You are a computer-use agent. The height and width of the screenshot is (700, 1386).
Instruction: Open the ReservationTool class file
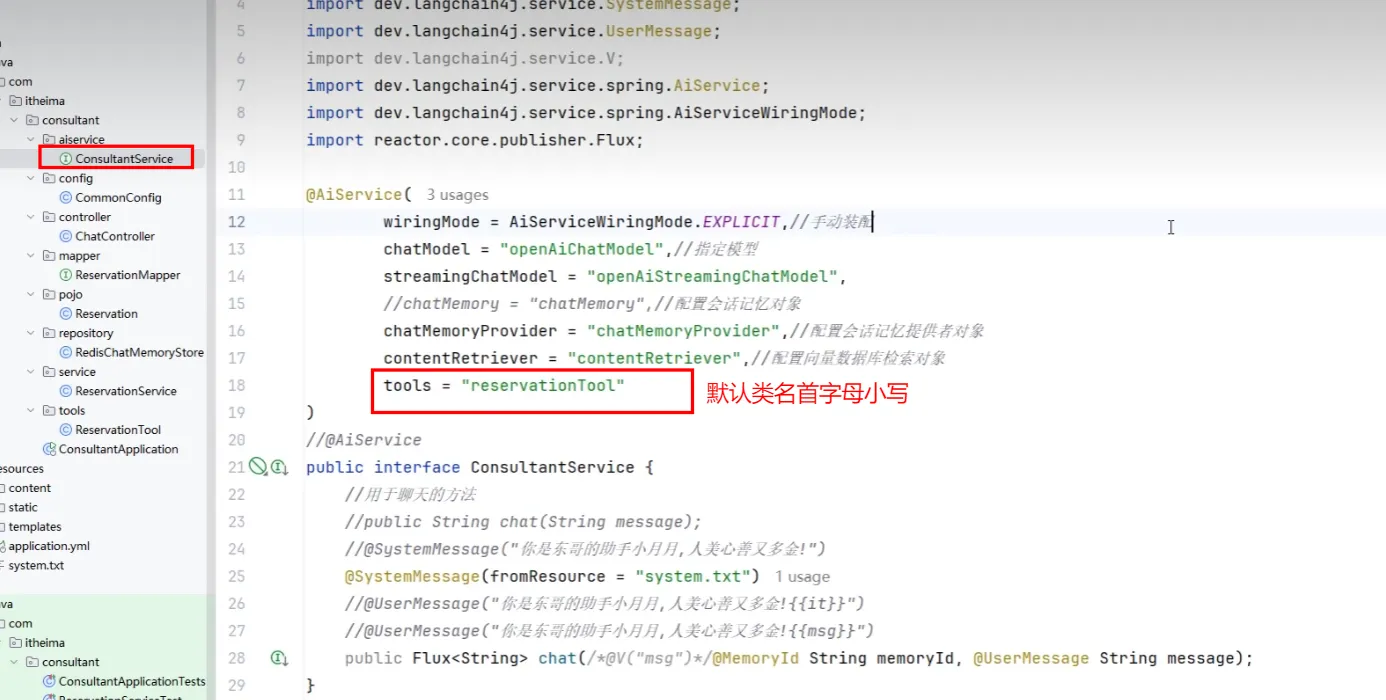point(117,430)
